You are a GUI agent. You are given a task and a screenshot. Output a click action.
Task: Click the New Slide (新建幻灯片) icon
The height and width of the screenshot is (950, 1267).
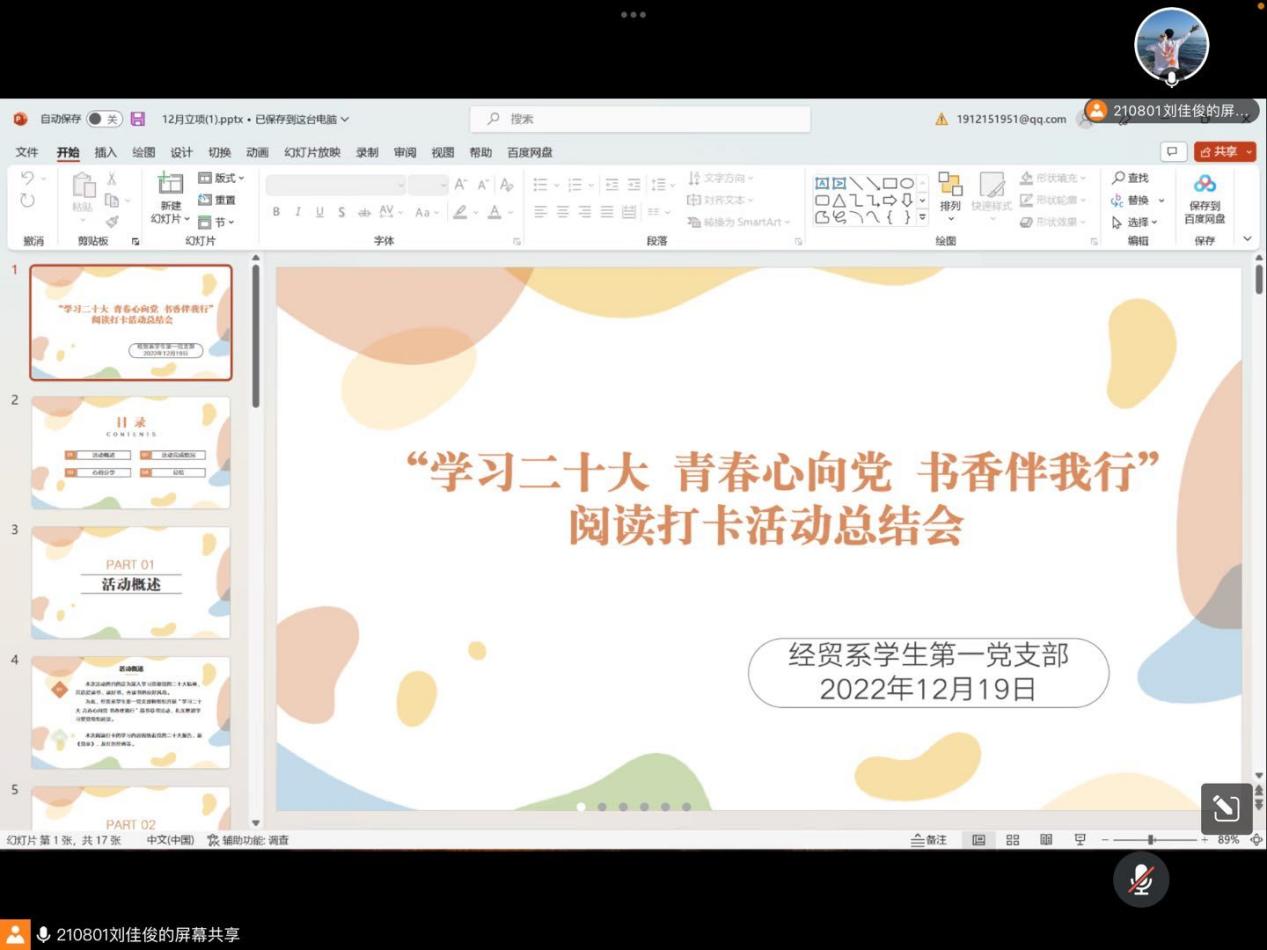coord(171,184)
